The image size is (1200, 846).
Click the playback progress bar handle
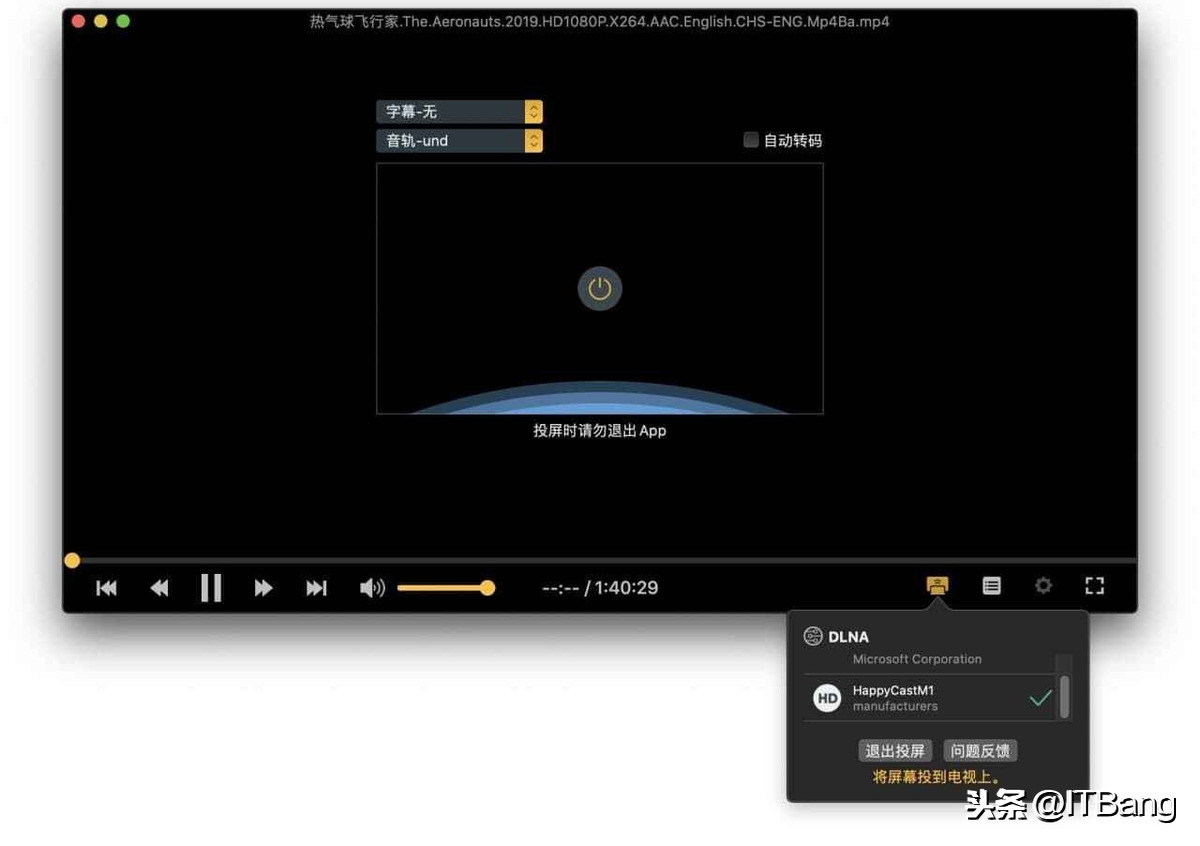pyautogui.click(x=72, y=561)
